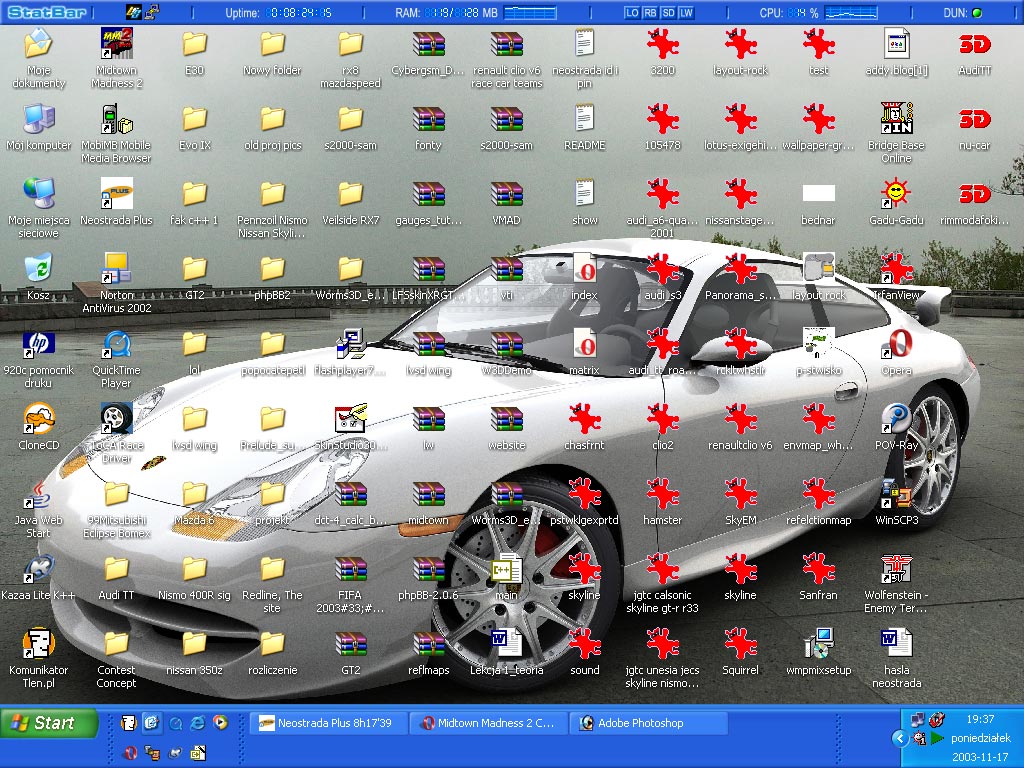The image size is (1024, 768).
Task: Switch to Midtown Madness 2 taskbar window
Action: tap(488, 723)
